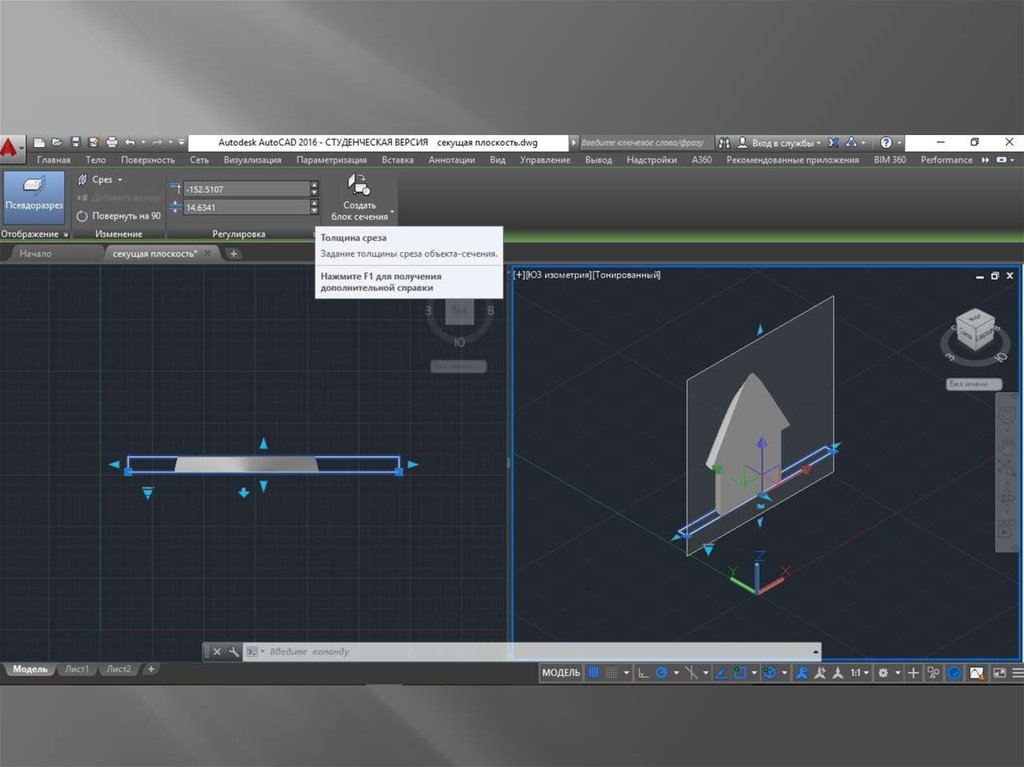The height and width of the screenshot is (767, 1024).
Task: Click the Save icon in quick access toolbar
Action: [75, 143]
